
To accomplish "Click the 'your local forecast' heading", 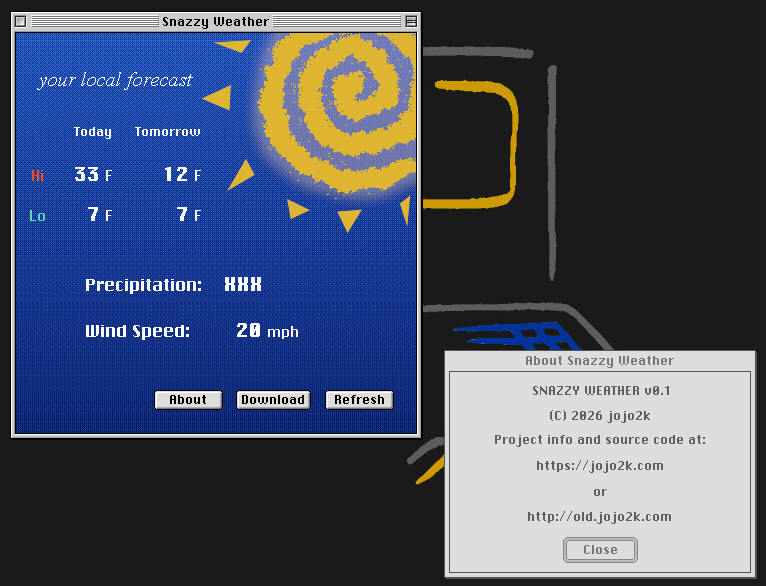I will 115,80.
